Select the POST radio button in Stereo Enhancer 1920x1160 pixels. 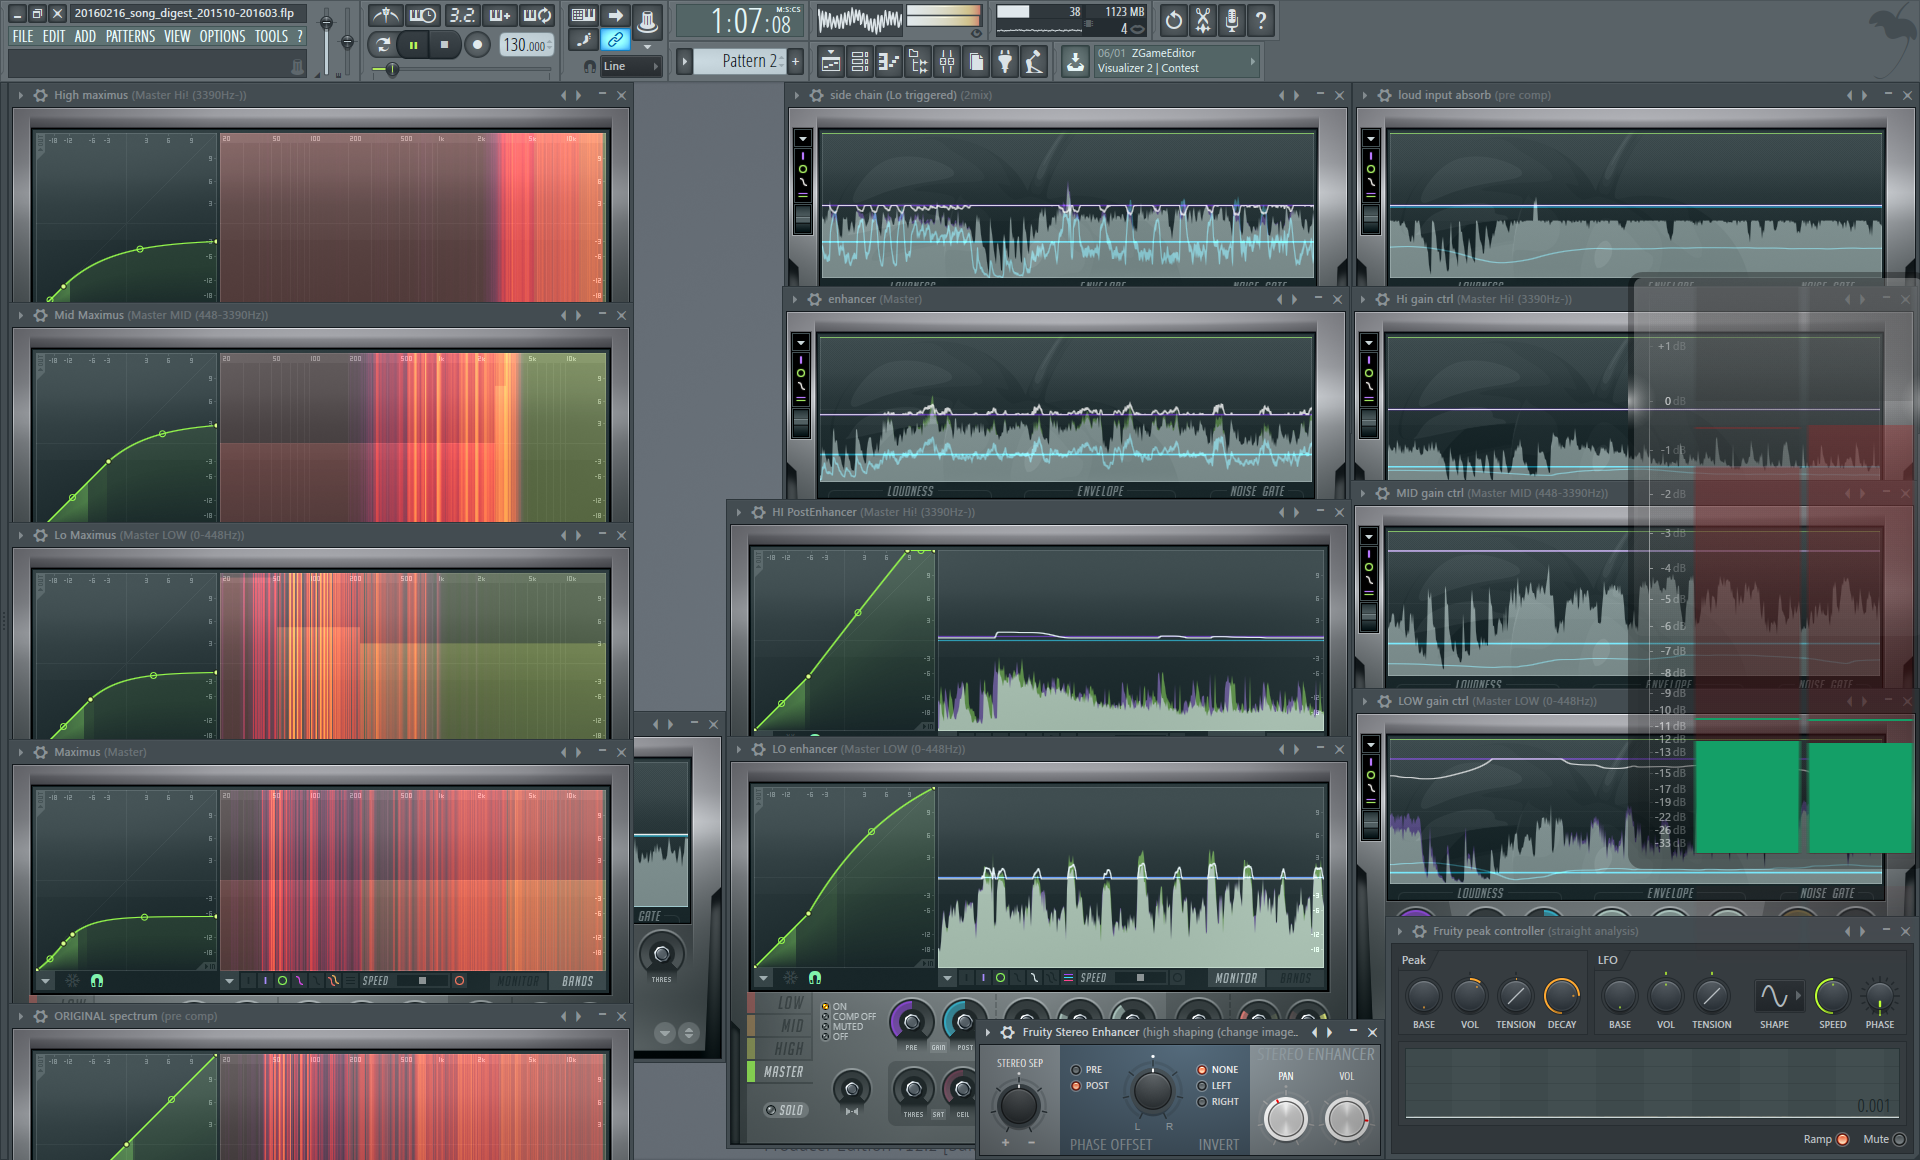[x=1090, y=1086]
